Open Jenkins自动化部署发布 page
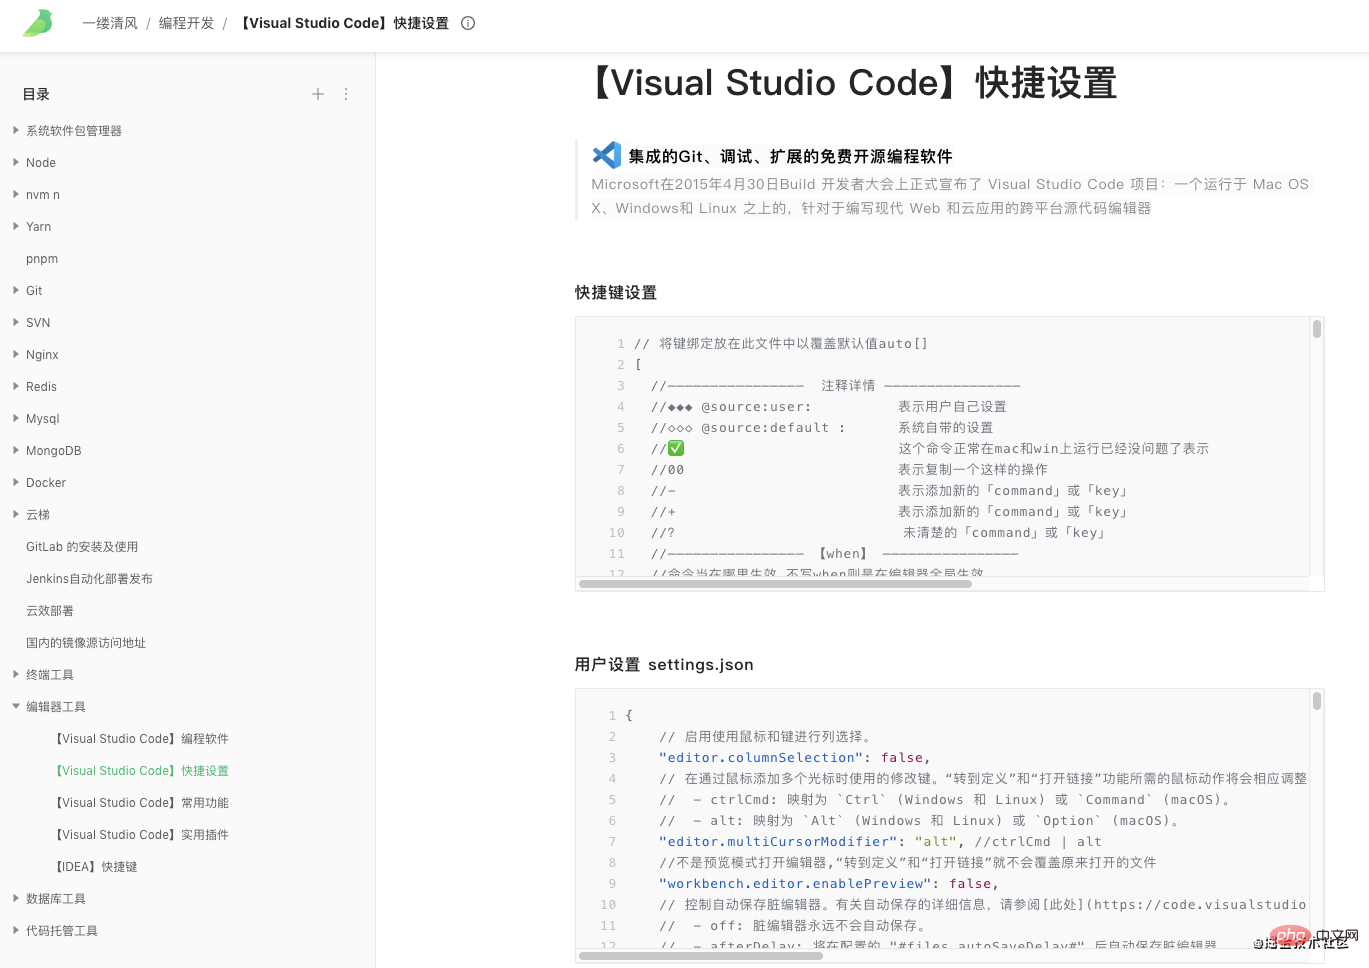This screenshot has height=968, width=1369. [x=89, y=579]
